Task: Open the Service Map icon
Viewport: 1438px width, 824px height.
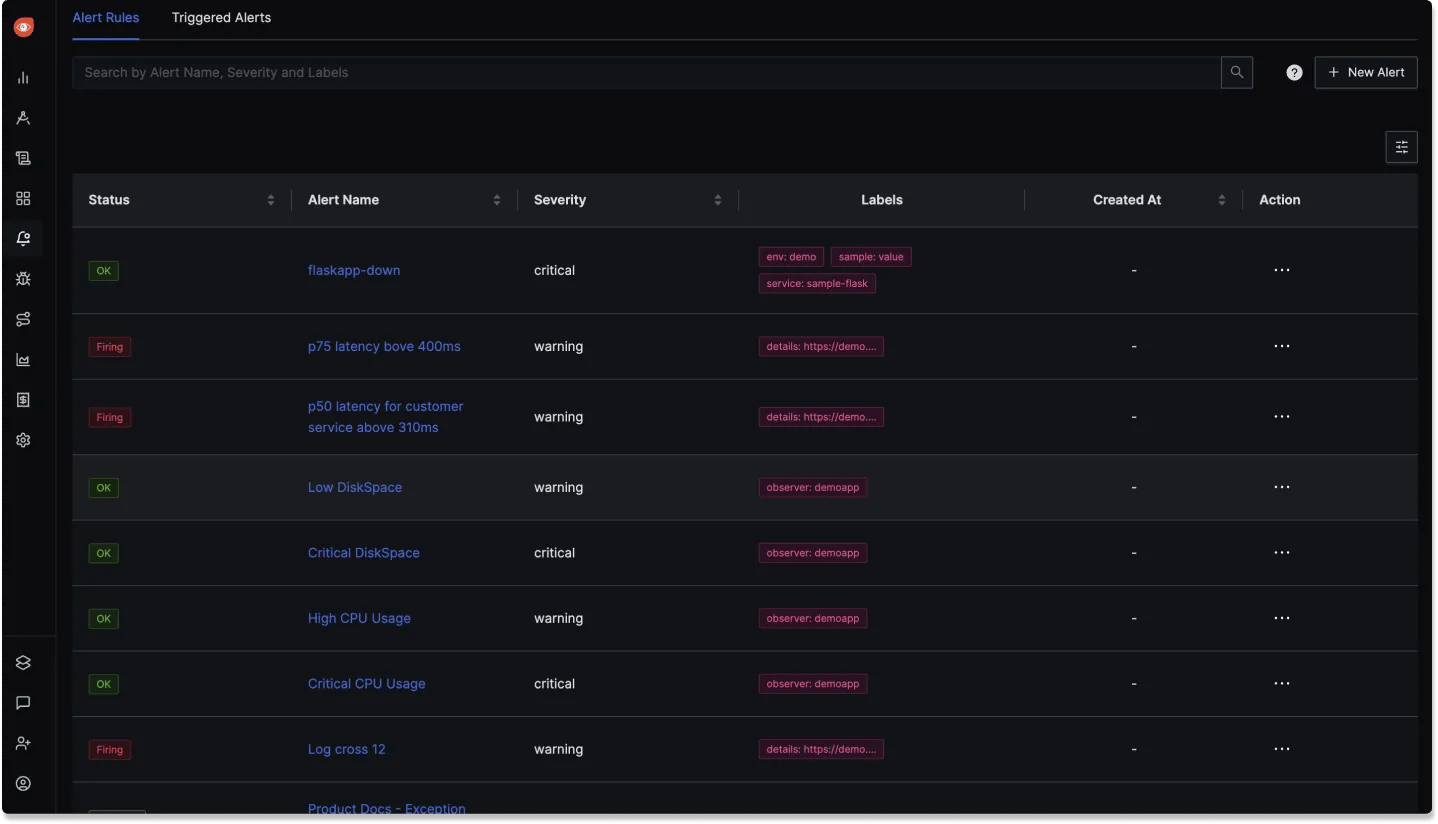Action: click(23, 319)
